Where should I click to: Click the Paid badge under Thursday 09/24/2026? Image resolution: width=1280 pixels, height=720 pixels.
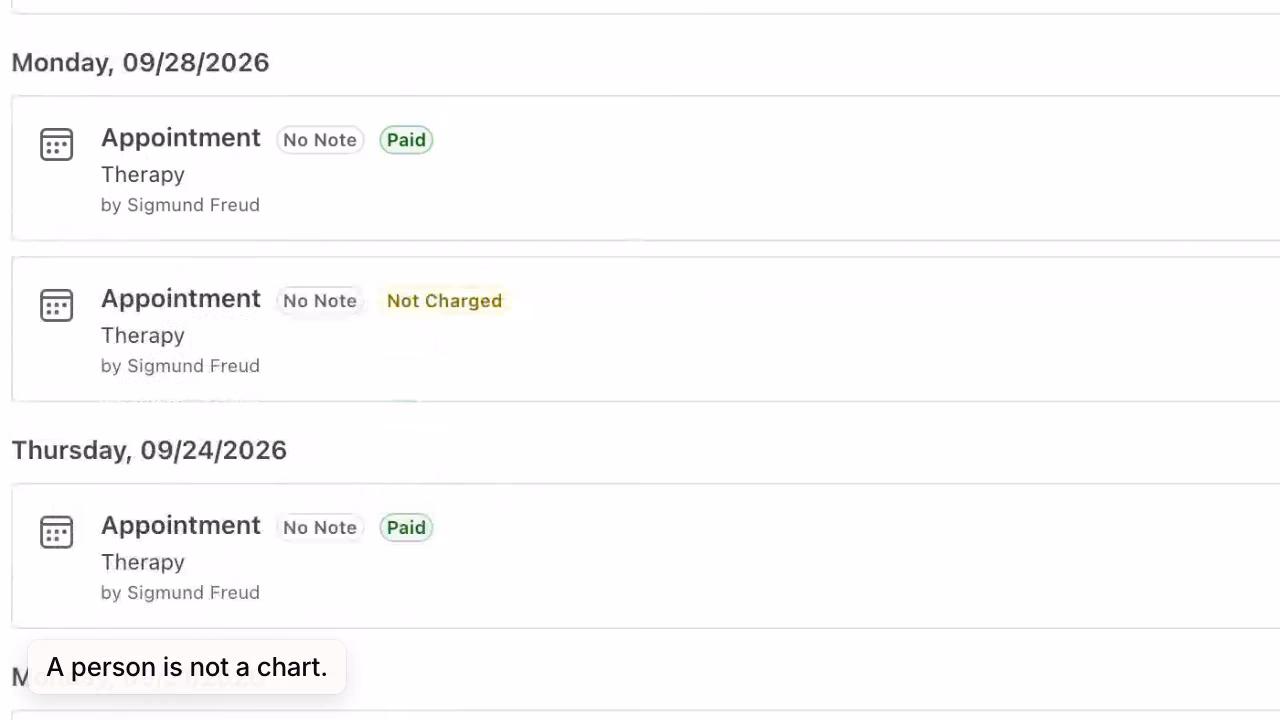click(x=406, y=528)
